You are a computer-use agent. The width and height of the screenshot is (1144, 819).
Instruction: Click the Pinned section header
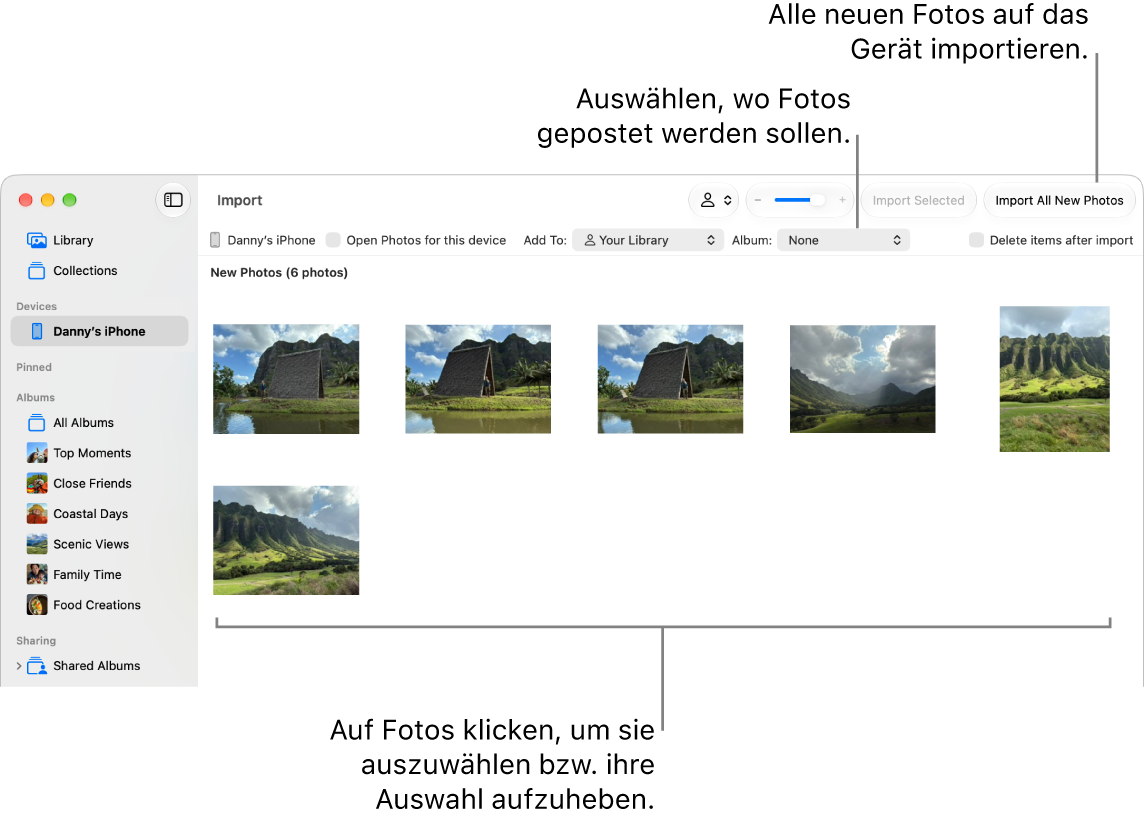34,368
